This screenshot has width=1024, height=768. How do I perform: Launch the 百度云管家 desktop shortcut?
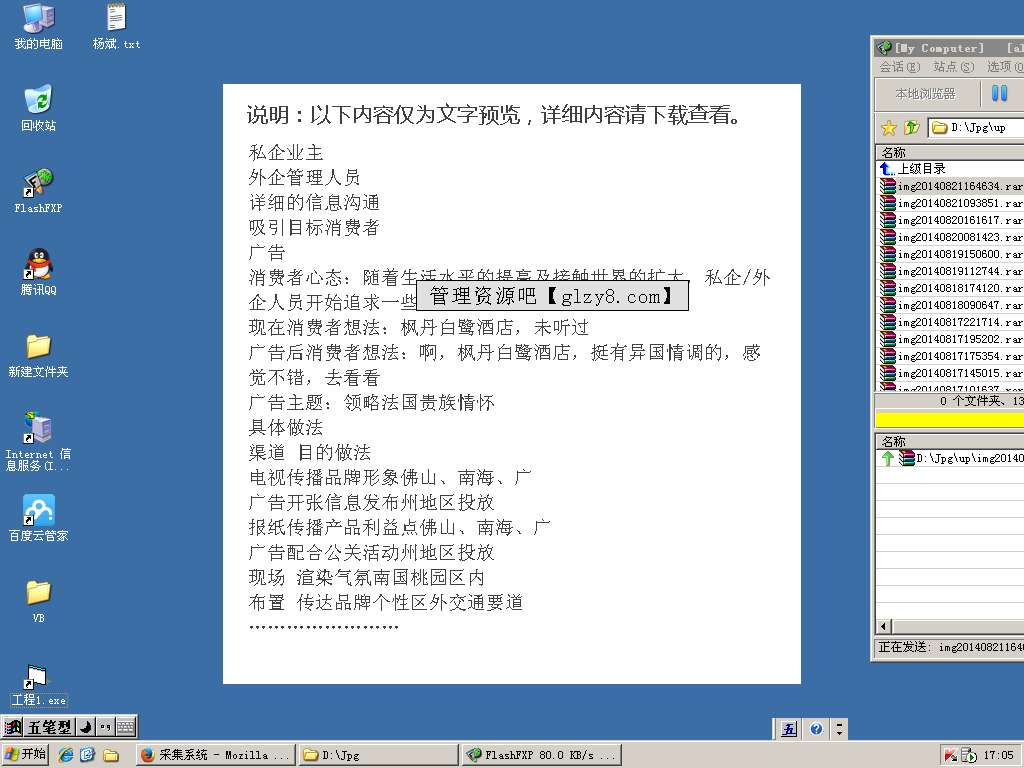(x=39, y=519)
